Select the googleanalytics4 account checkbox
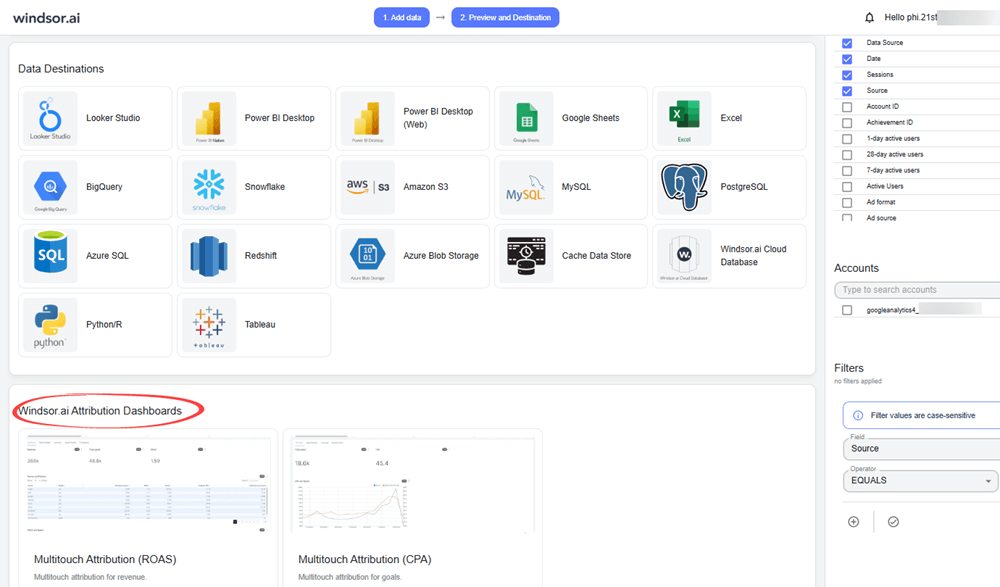1000x587 pixels. point(847,310)
